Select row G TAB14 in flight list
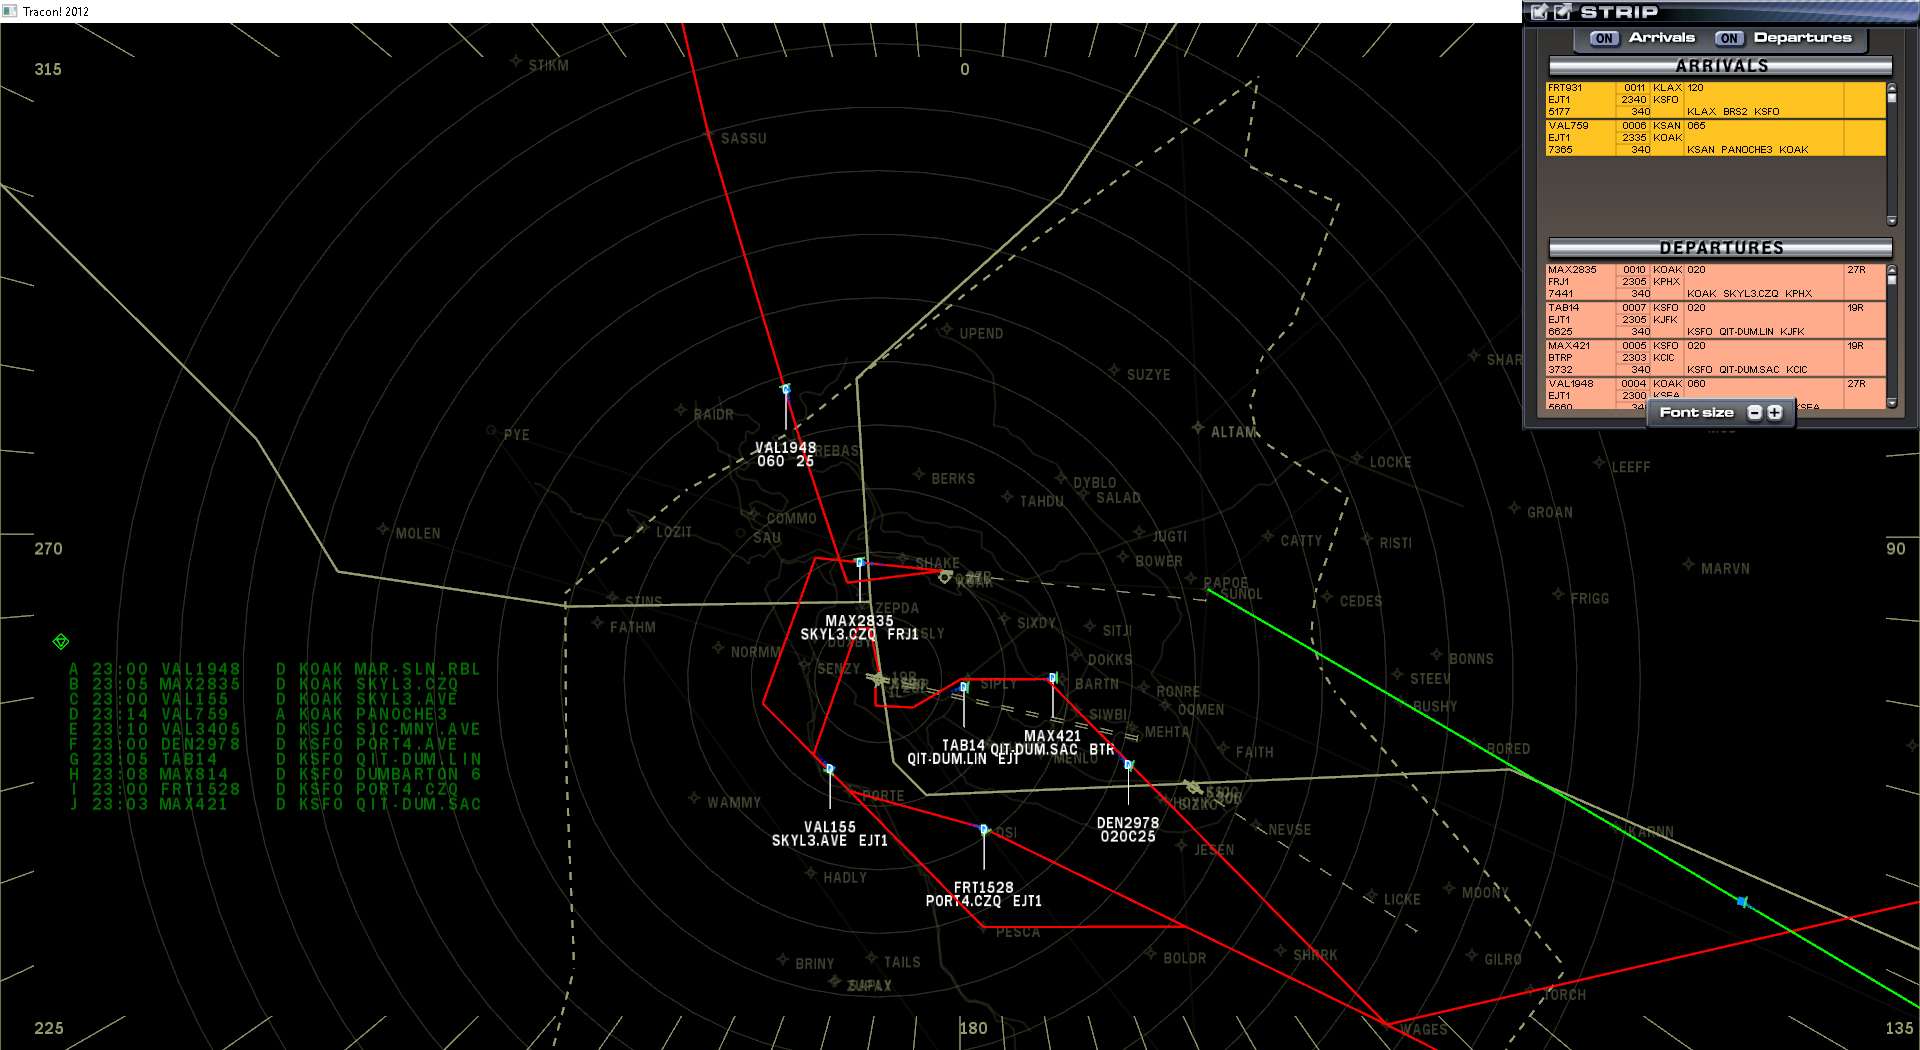 click(275, 759)
